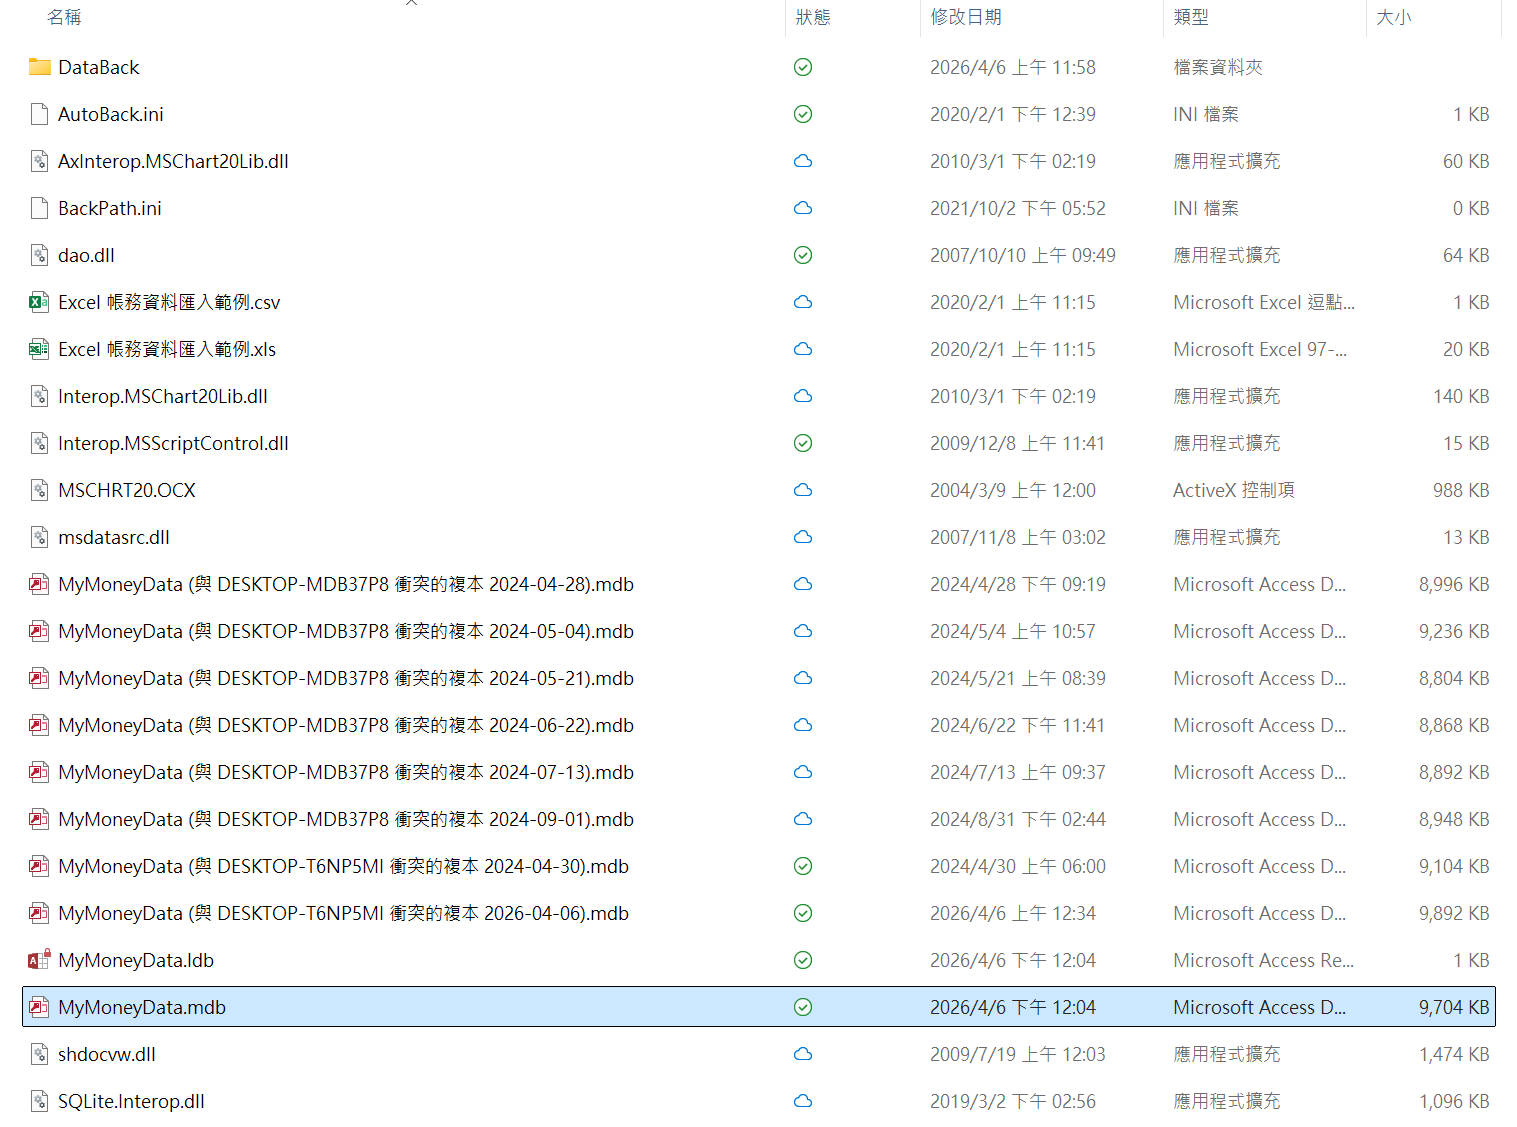Screen dimensions: 1517x1127
Task: Sort by 修改日期 column header
Action: coord(965,17)
